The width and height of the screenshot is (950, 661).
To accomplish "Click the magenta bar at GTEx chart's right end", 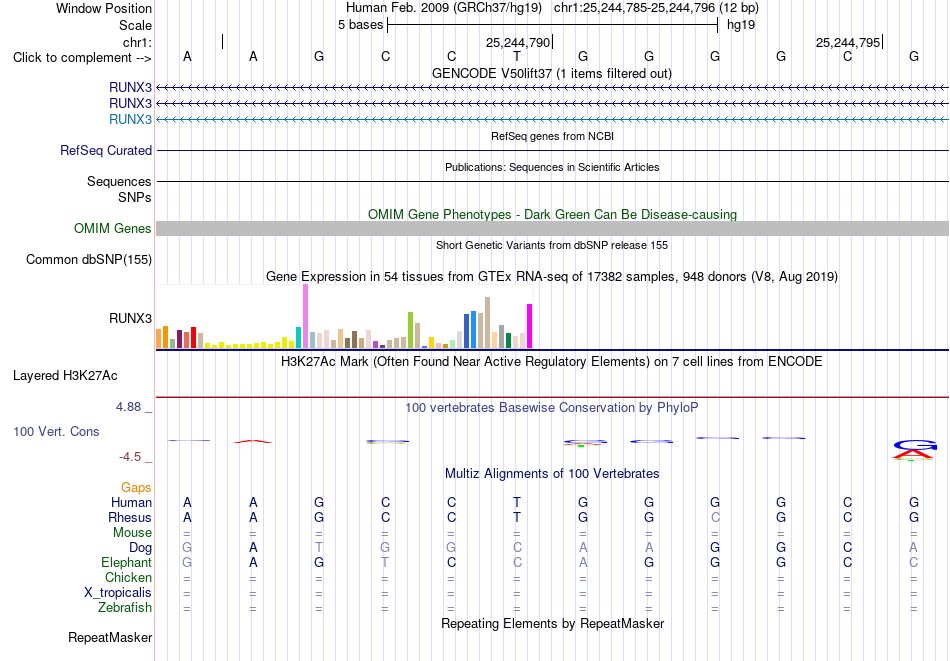I will click(x=530, y=326).
